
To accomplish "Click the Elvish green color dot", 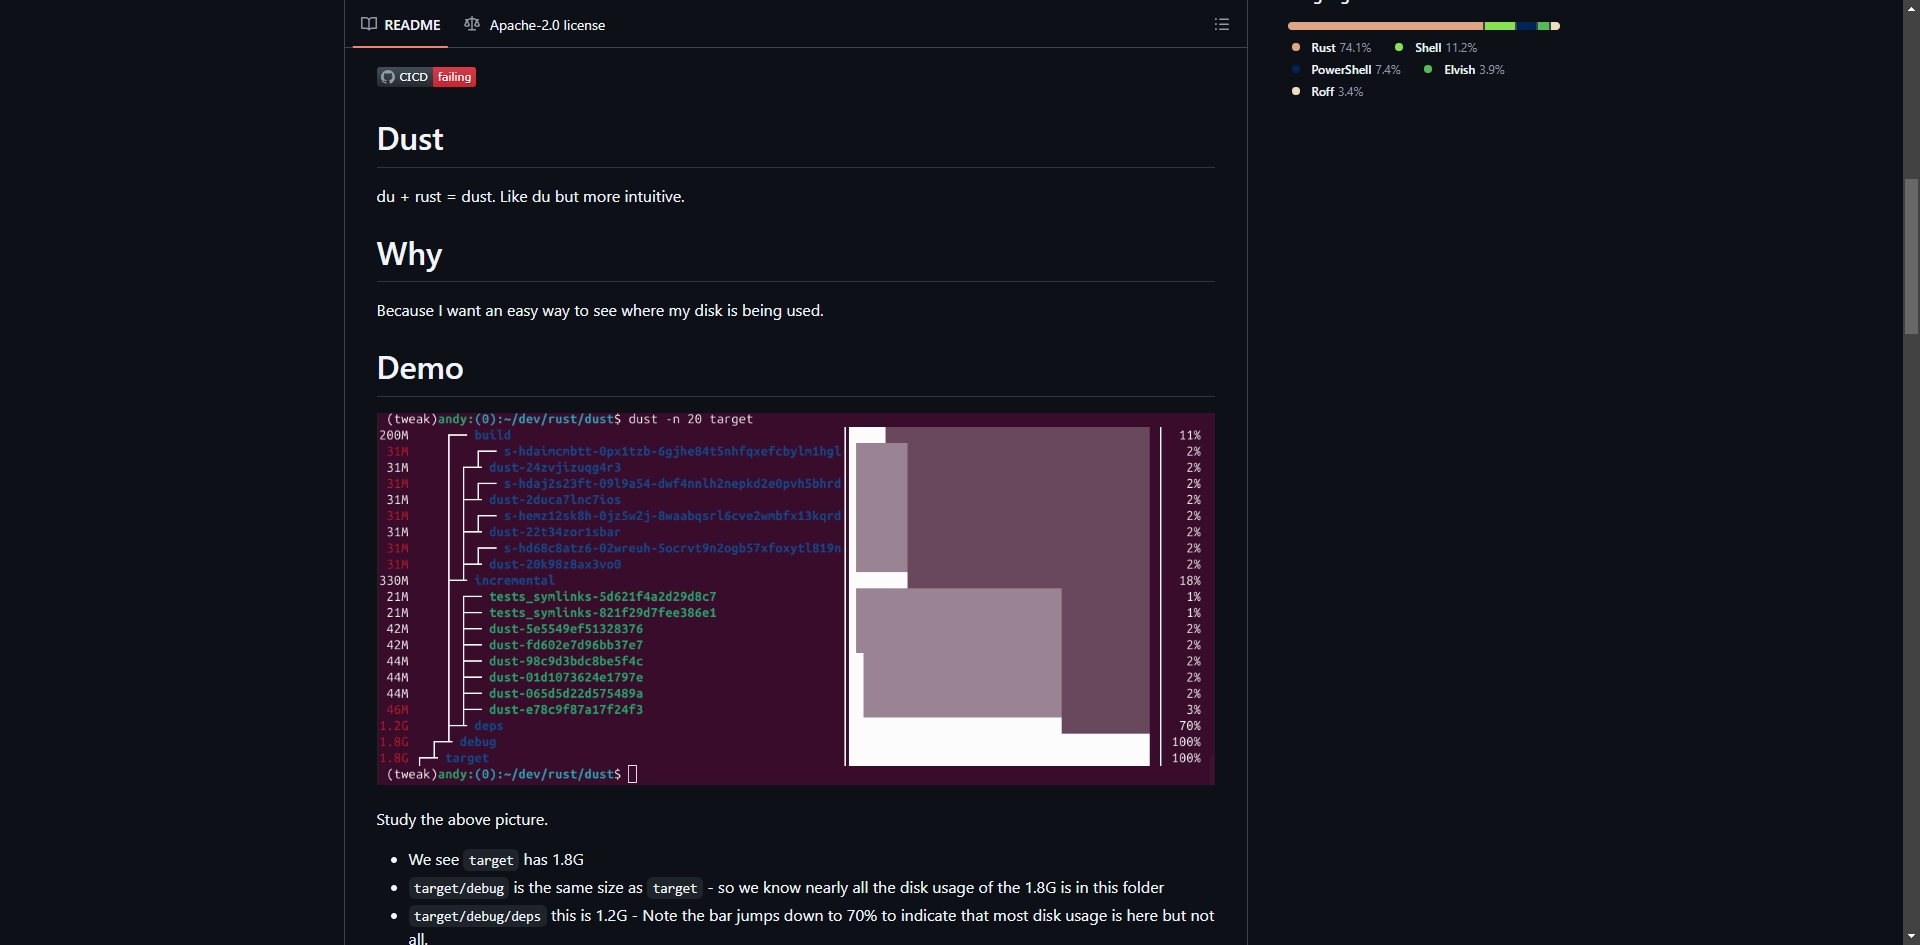I will (x=1428, y=69).
